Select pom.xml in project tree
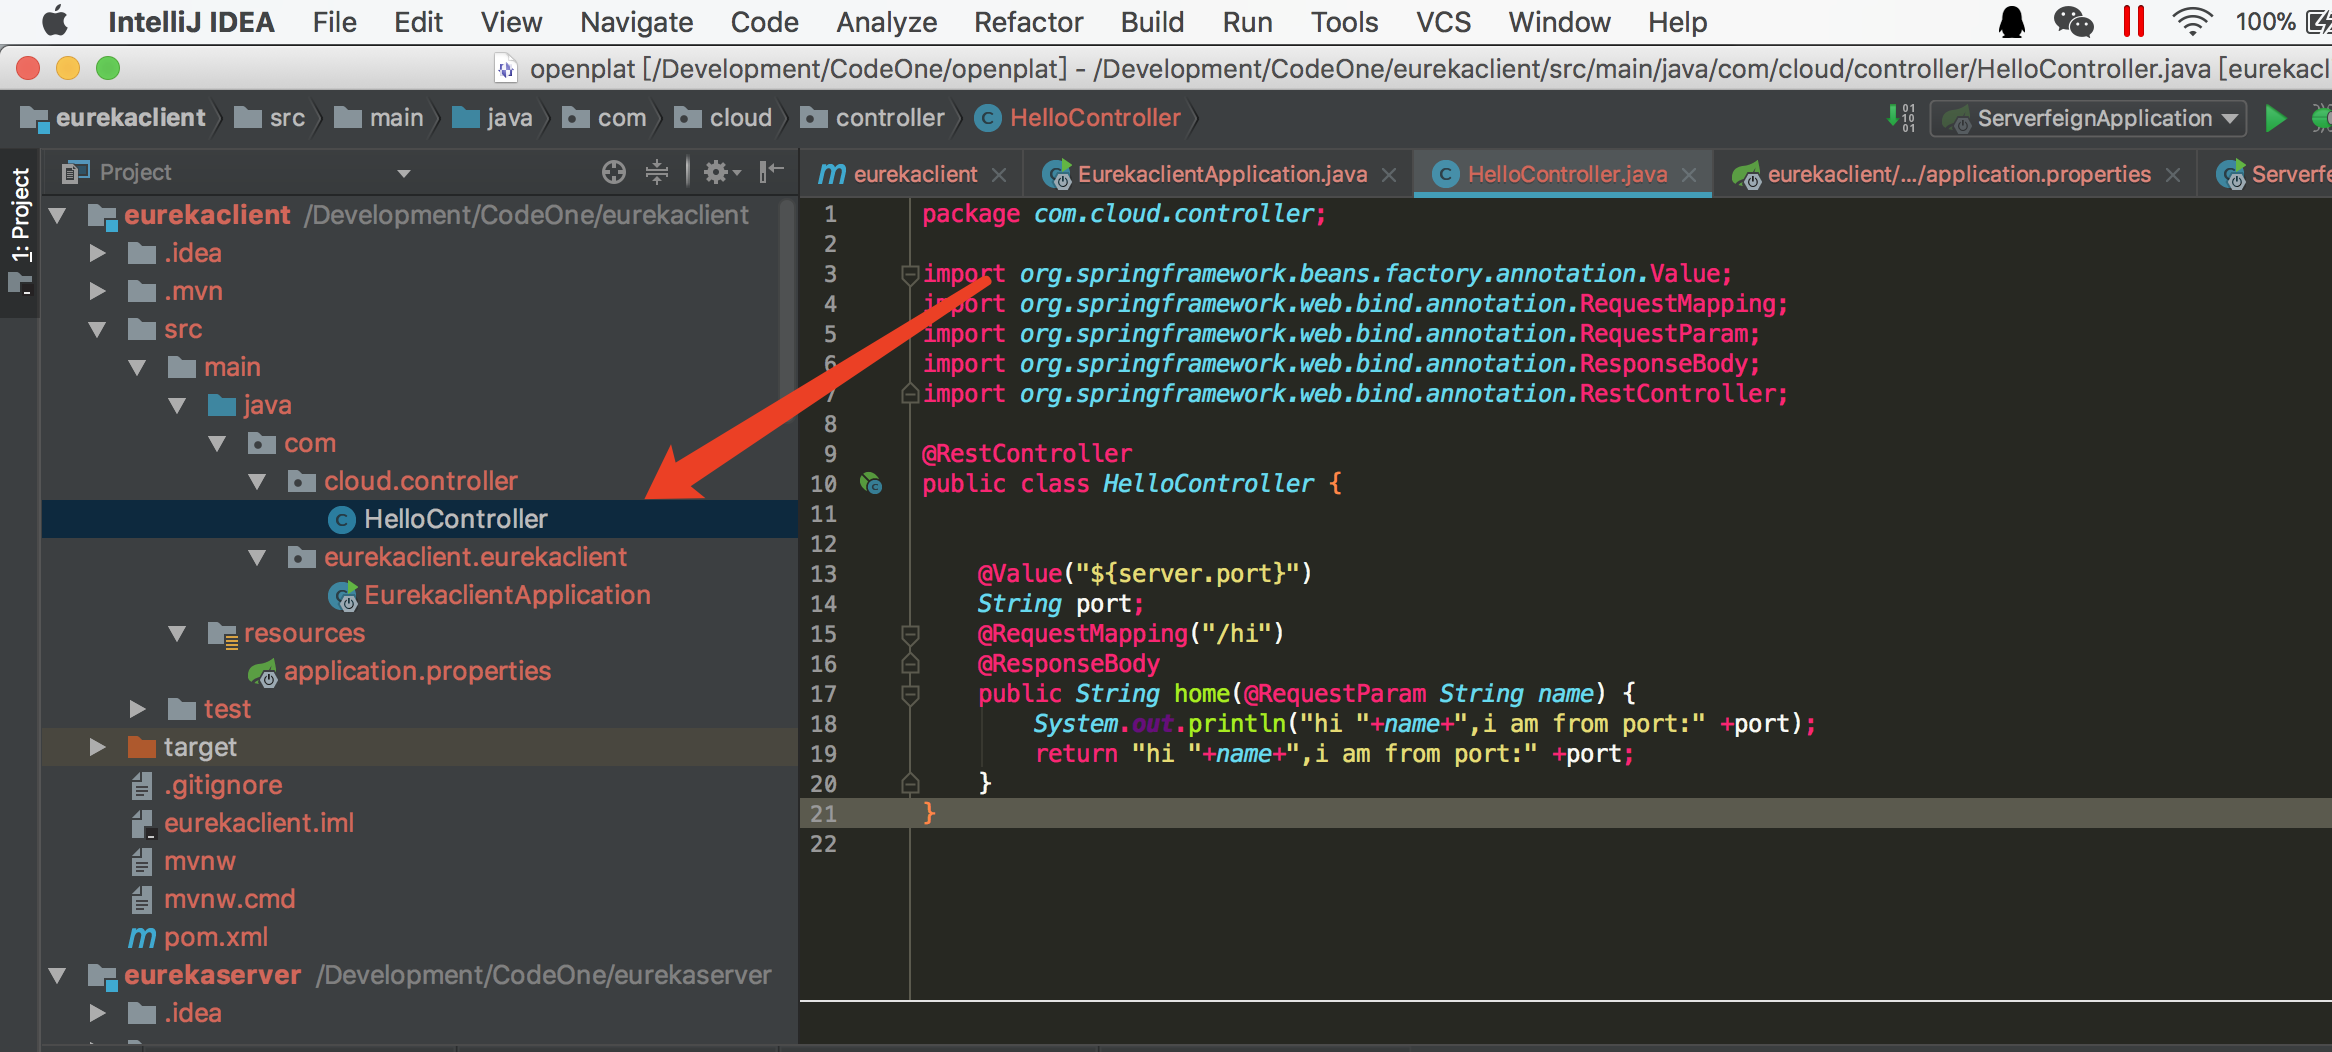The height and width of the screenshot is (1052, 2332). click(x=198, y=937)
